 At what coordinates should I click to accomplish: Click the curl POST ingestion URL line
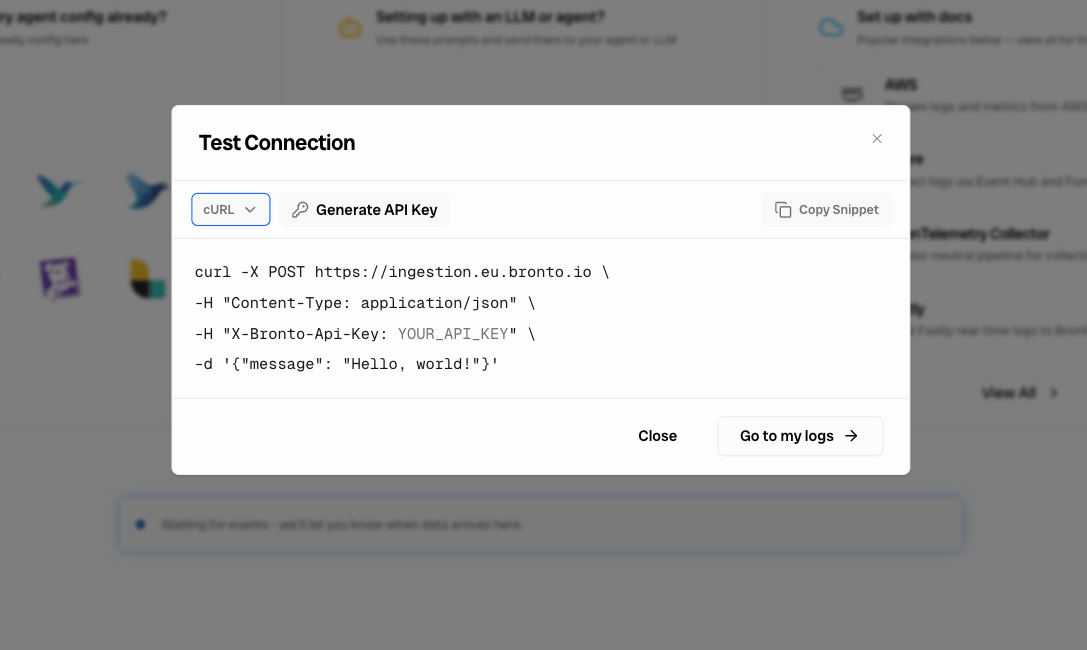click(x=402, y=272)
